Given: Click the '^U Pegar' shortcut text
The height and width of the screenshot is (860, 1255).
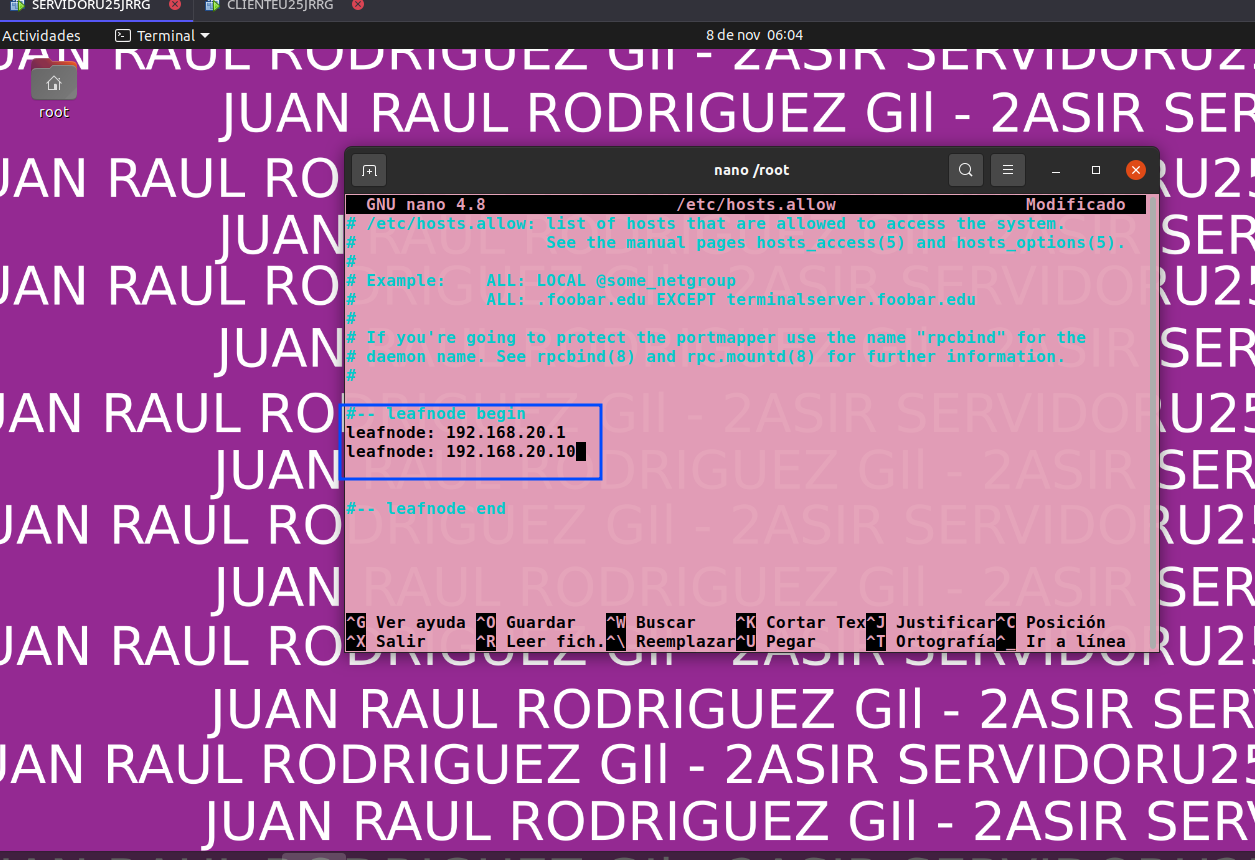Looking at the screenshot, I should (776, 642).
